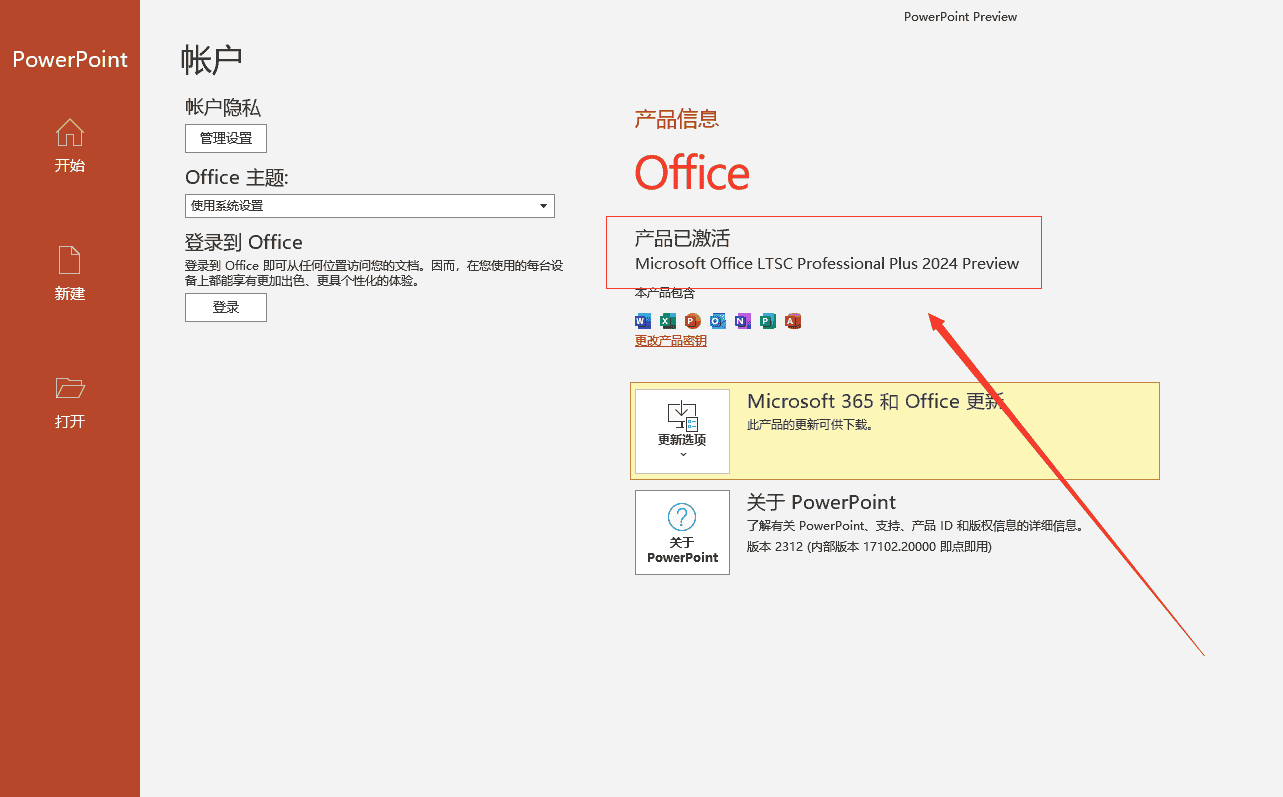Viewport: 1283px width, 797px height.
Task: Click the 登录 button
Action: (225, 307)
